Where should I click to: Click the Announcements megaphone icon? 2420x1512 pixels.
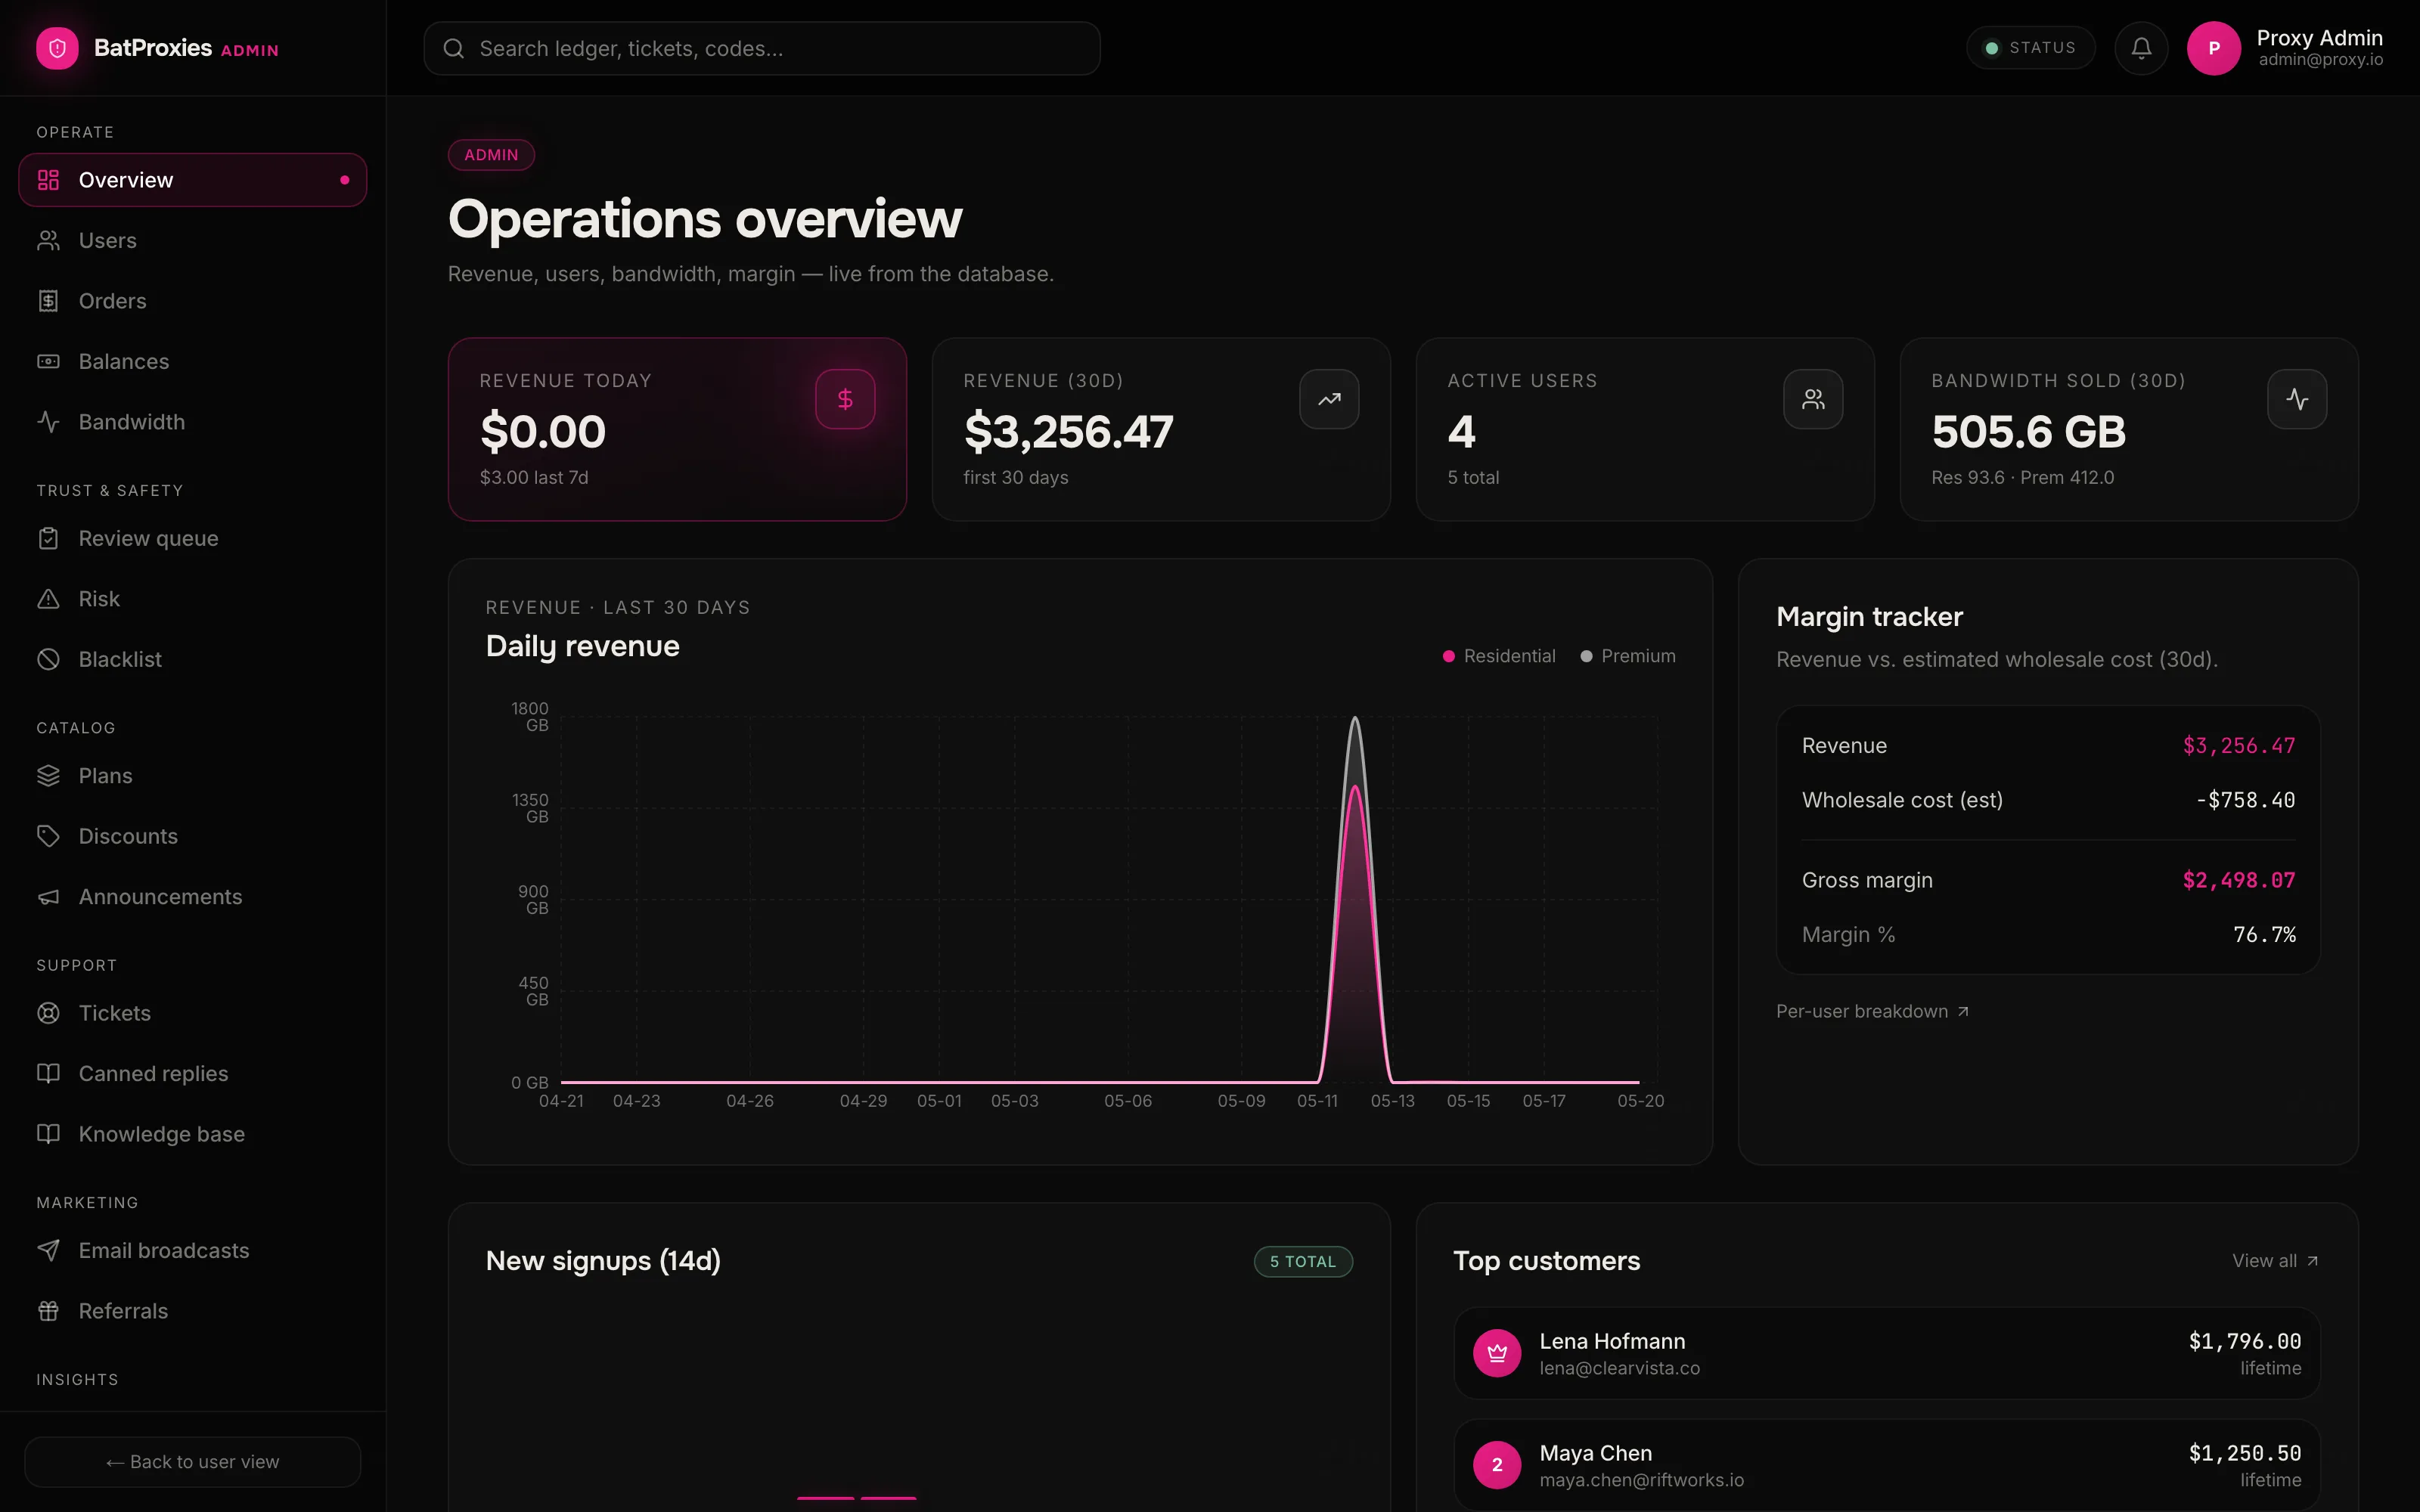[x=48, y=897]
